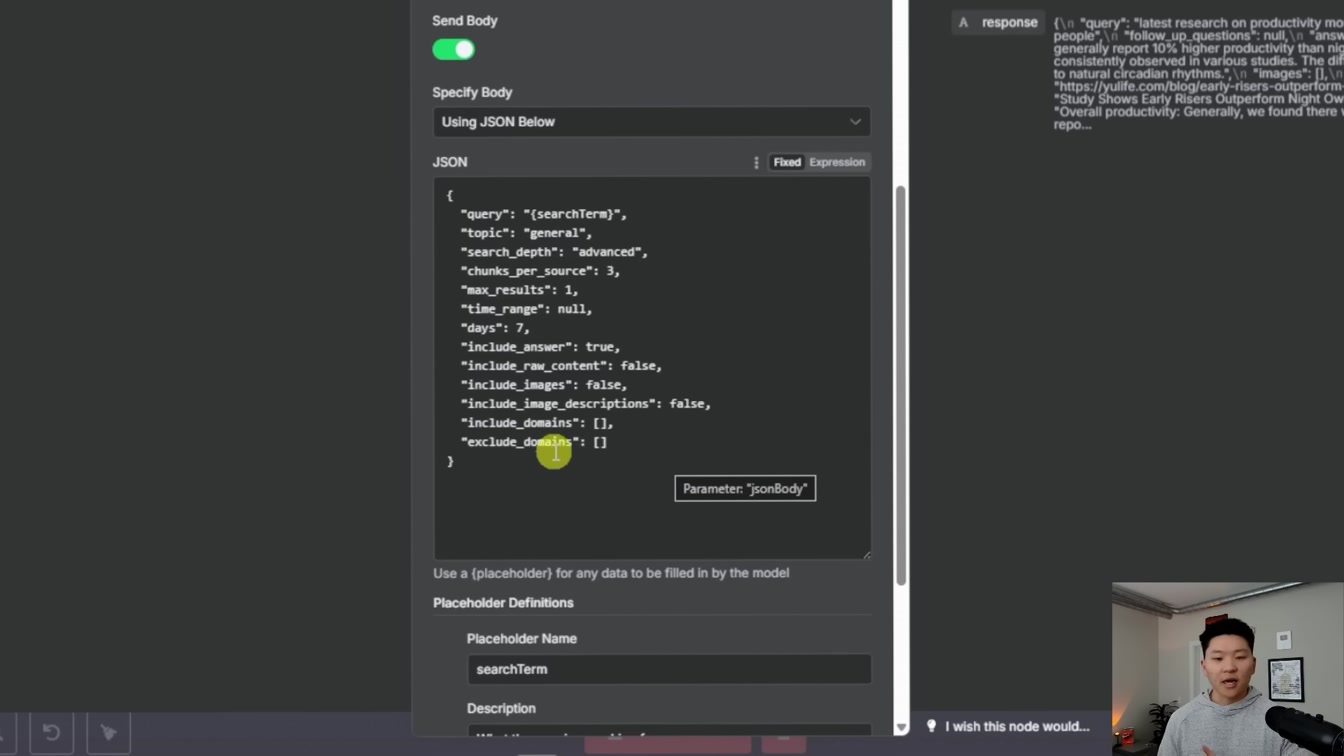Open the "I wish this node would..." link
1344x756 pixels.
(x=1017, y=726)
